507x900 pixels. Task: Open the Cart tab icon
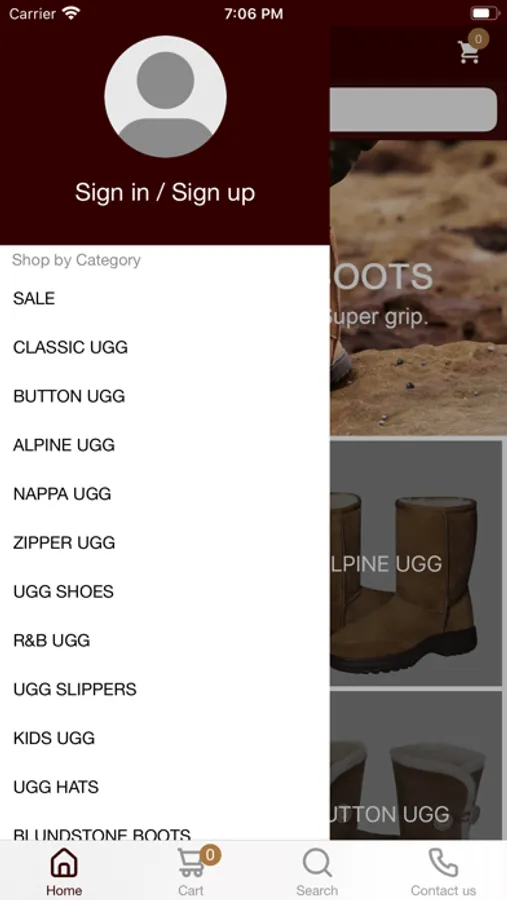point(190,863)
